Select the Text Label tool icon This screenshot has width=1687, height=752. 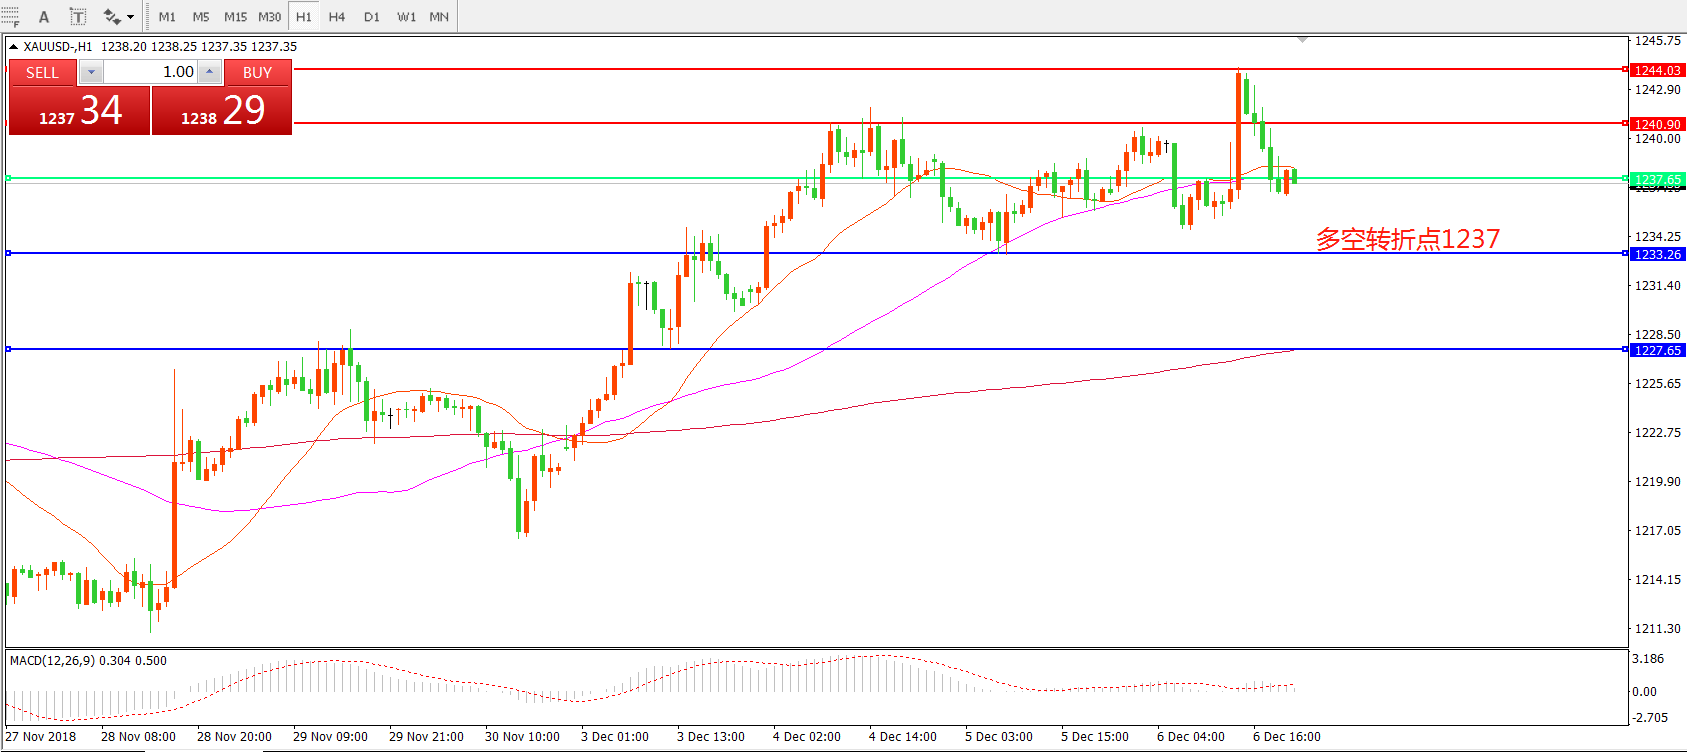(78, 17)
